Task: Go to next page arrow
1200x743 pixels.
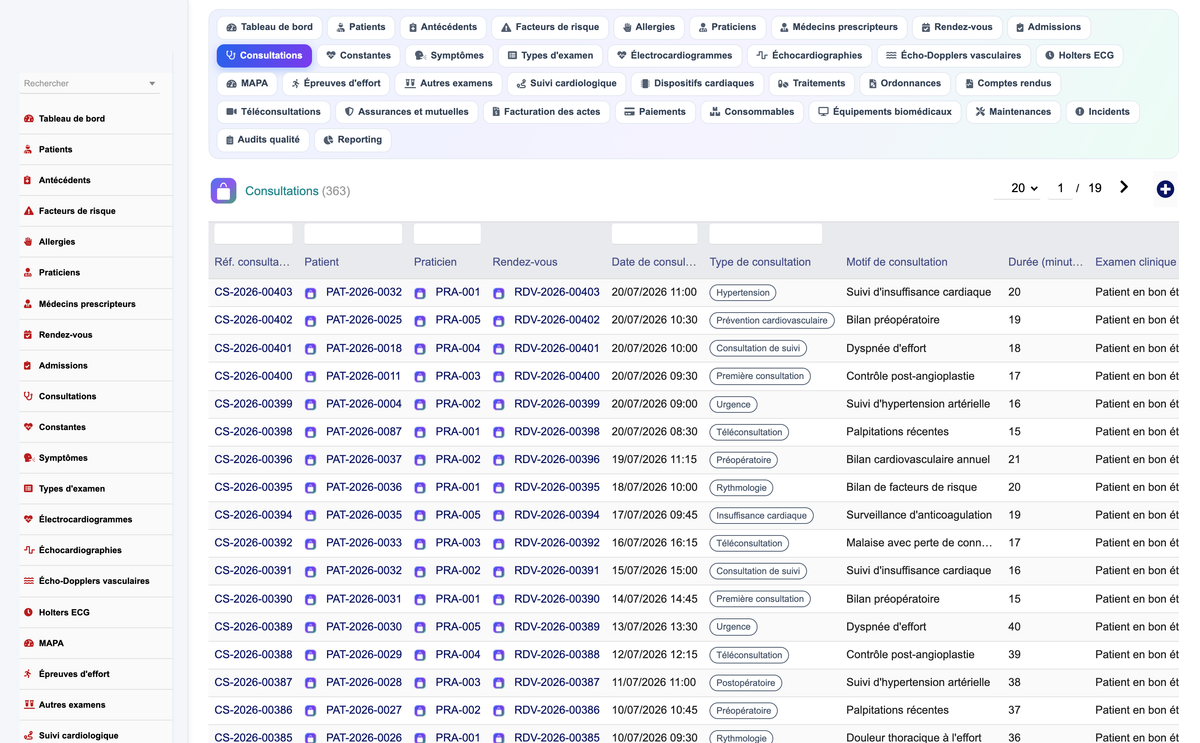Action: [1124, 187]
